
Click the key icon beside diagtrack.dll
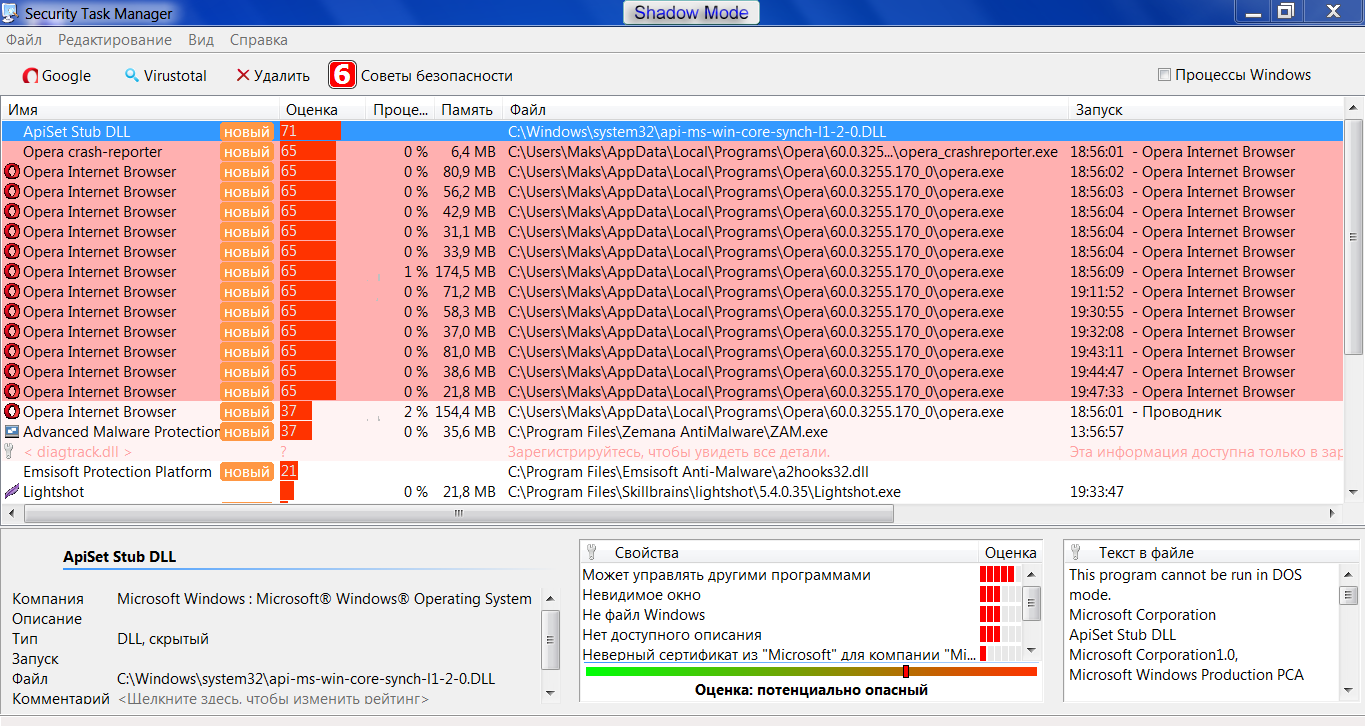click(10, 452)
